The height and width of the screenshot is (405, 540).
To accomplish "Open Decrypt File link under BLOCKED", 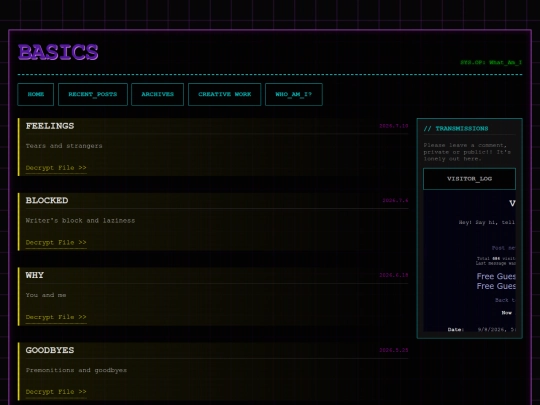I will [x=56, y=242].
